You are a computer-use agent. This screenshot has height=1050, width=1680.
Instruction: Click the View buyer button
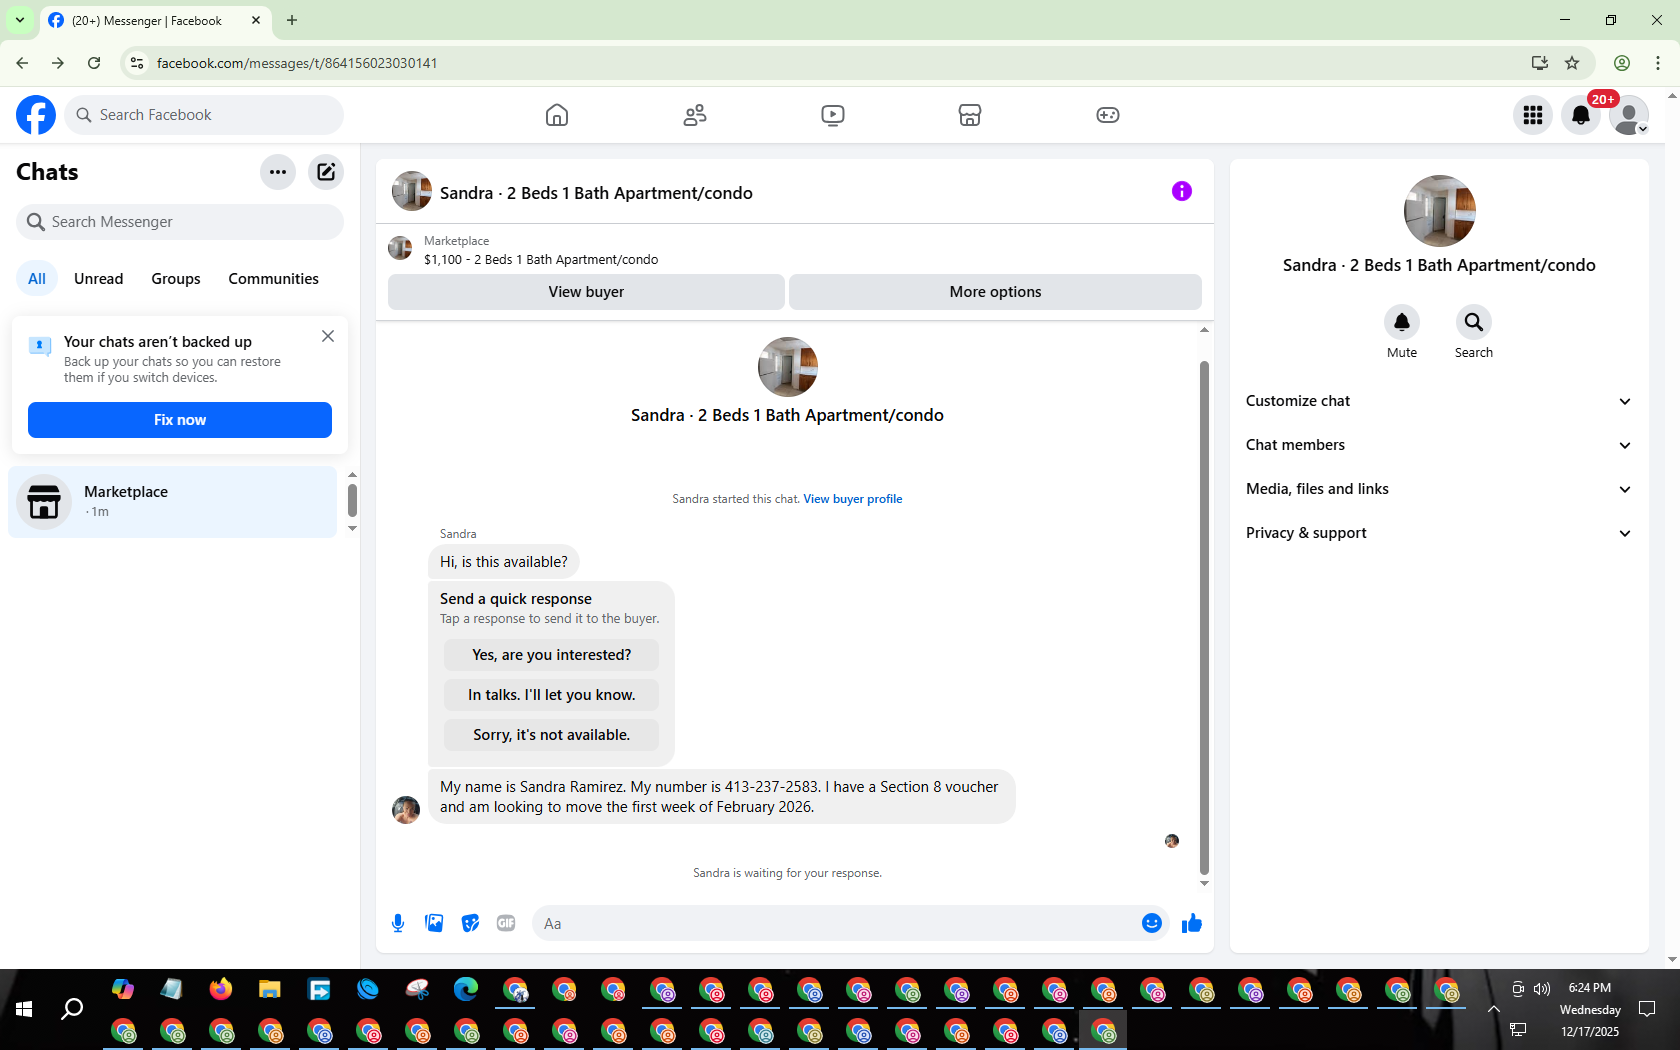point(586,292)
